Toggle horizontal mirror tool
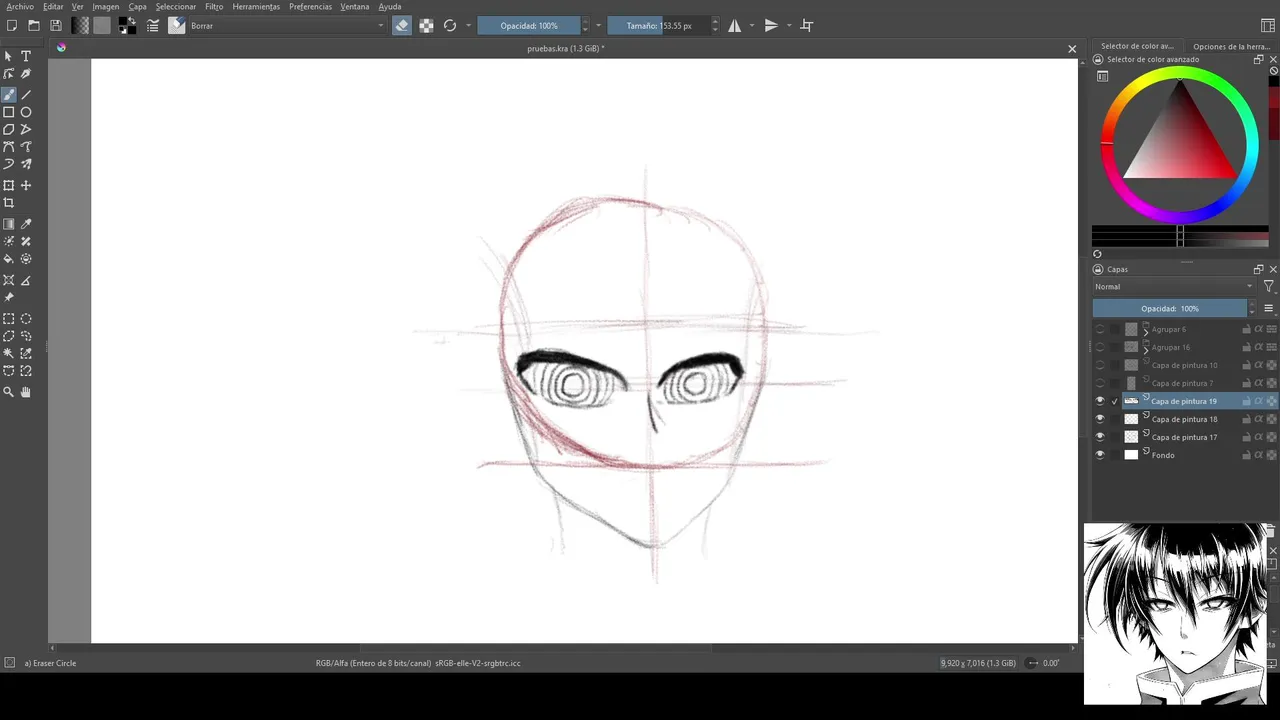The image size is (1280, 720). pos(735,25)
